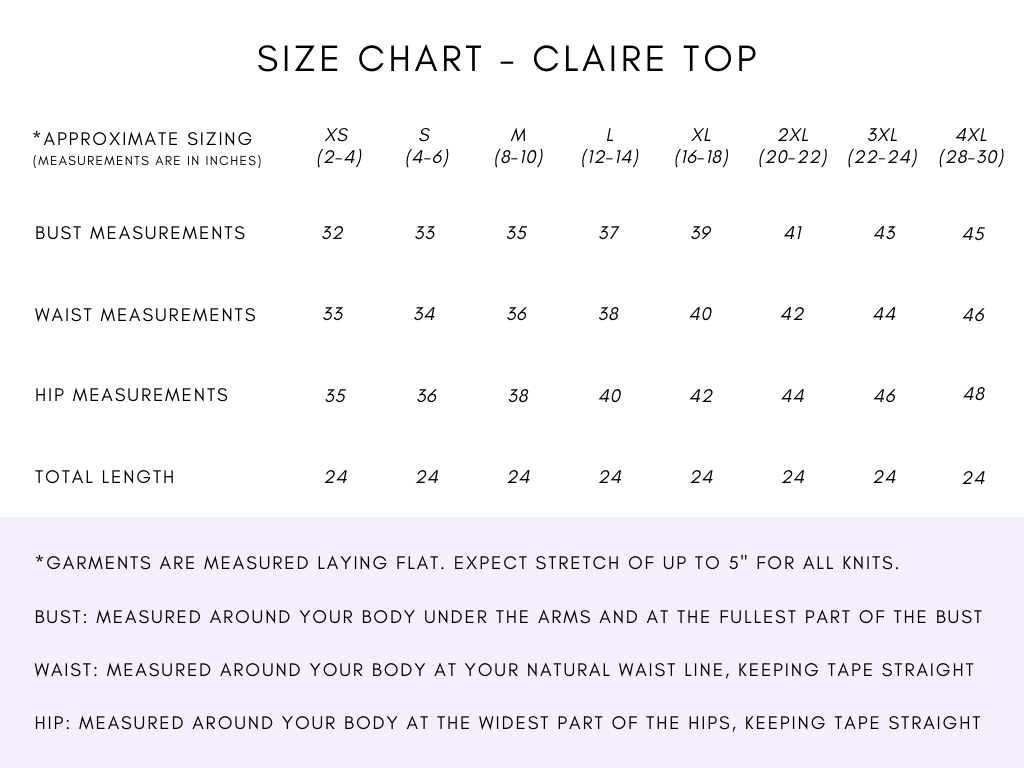Click the waist value for size L
The height and width of the screenshot is (768, 1024).
tap(609, 314)
